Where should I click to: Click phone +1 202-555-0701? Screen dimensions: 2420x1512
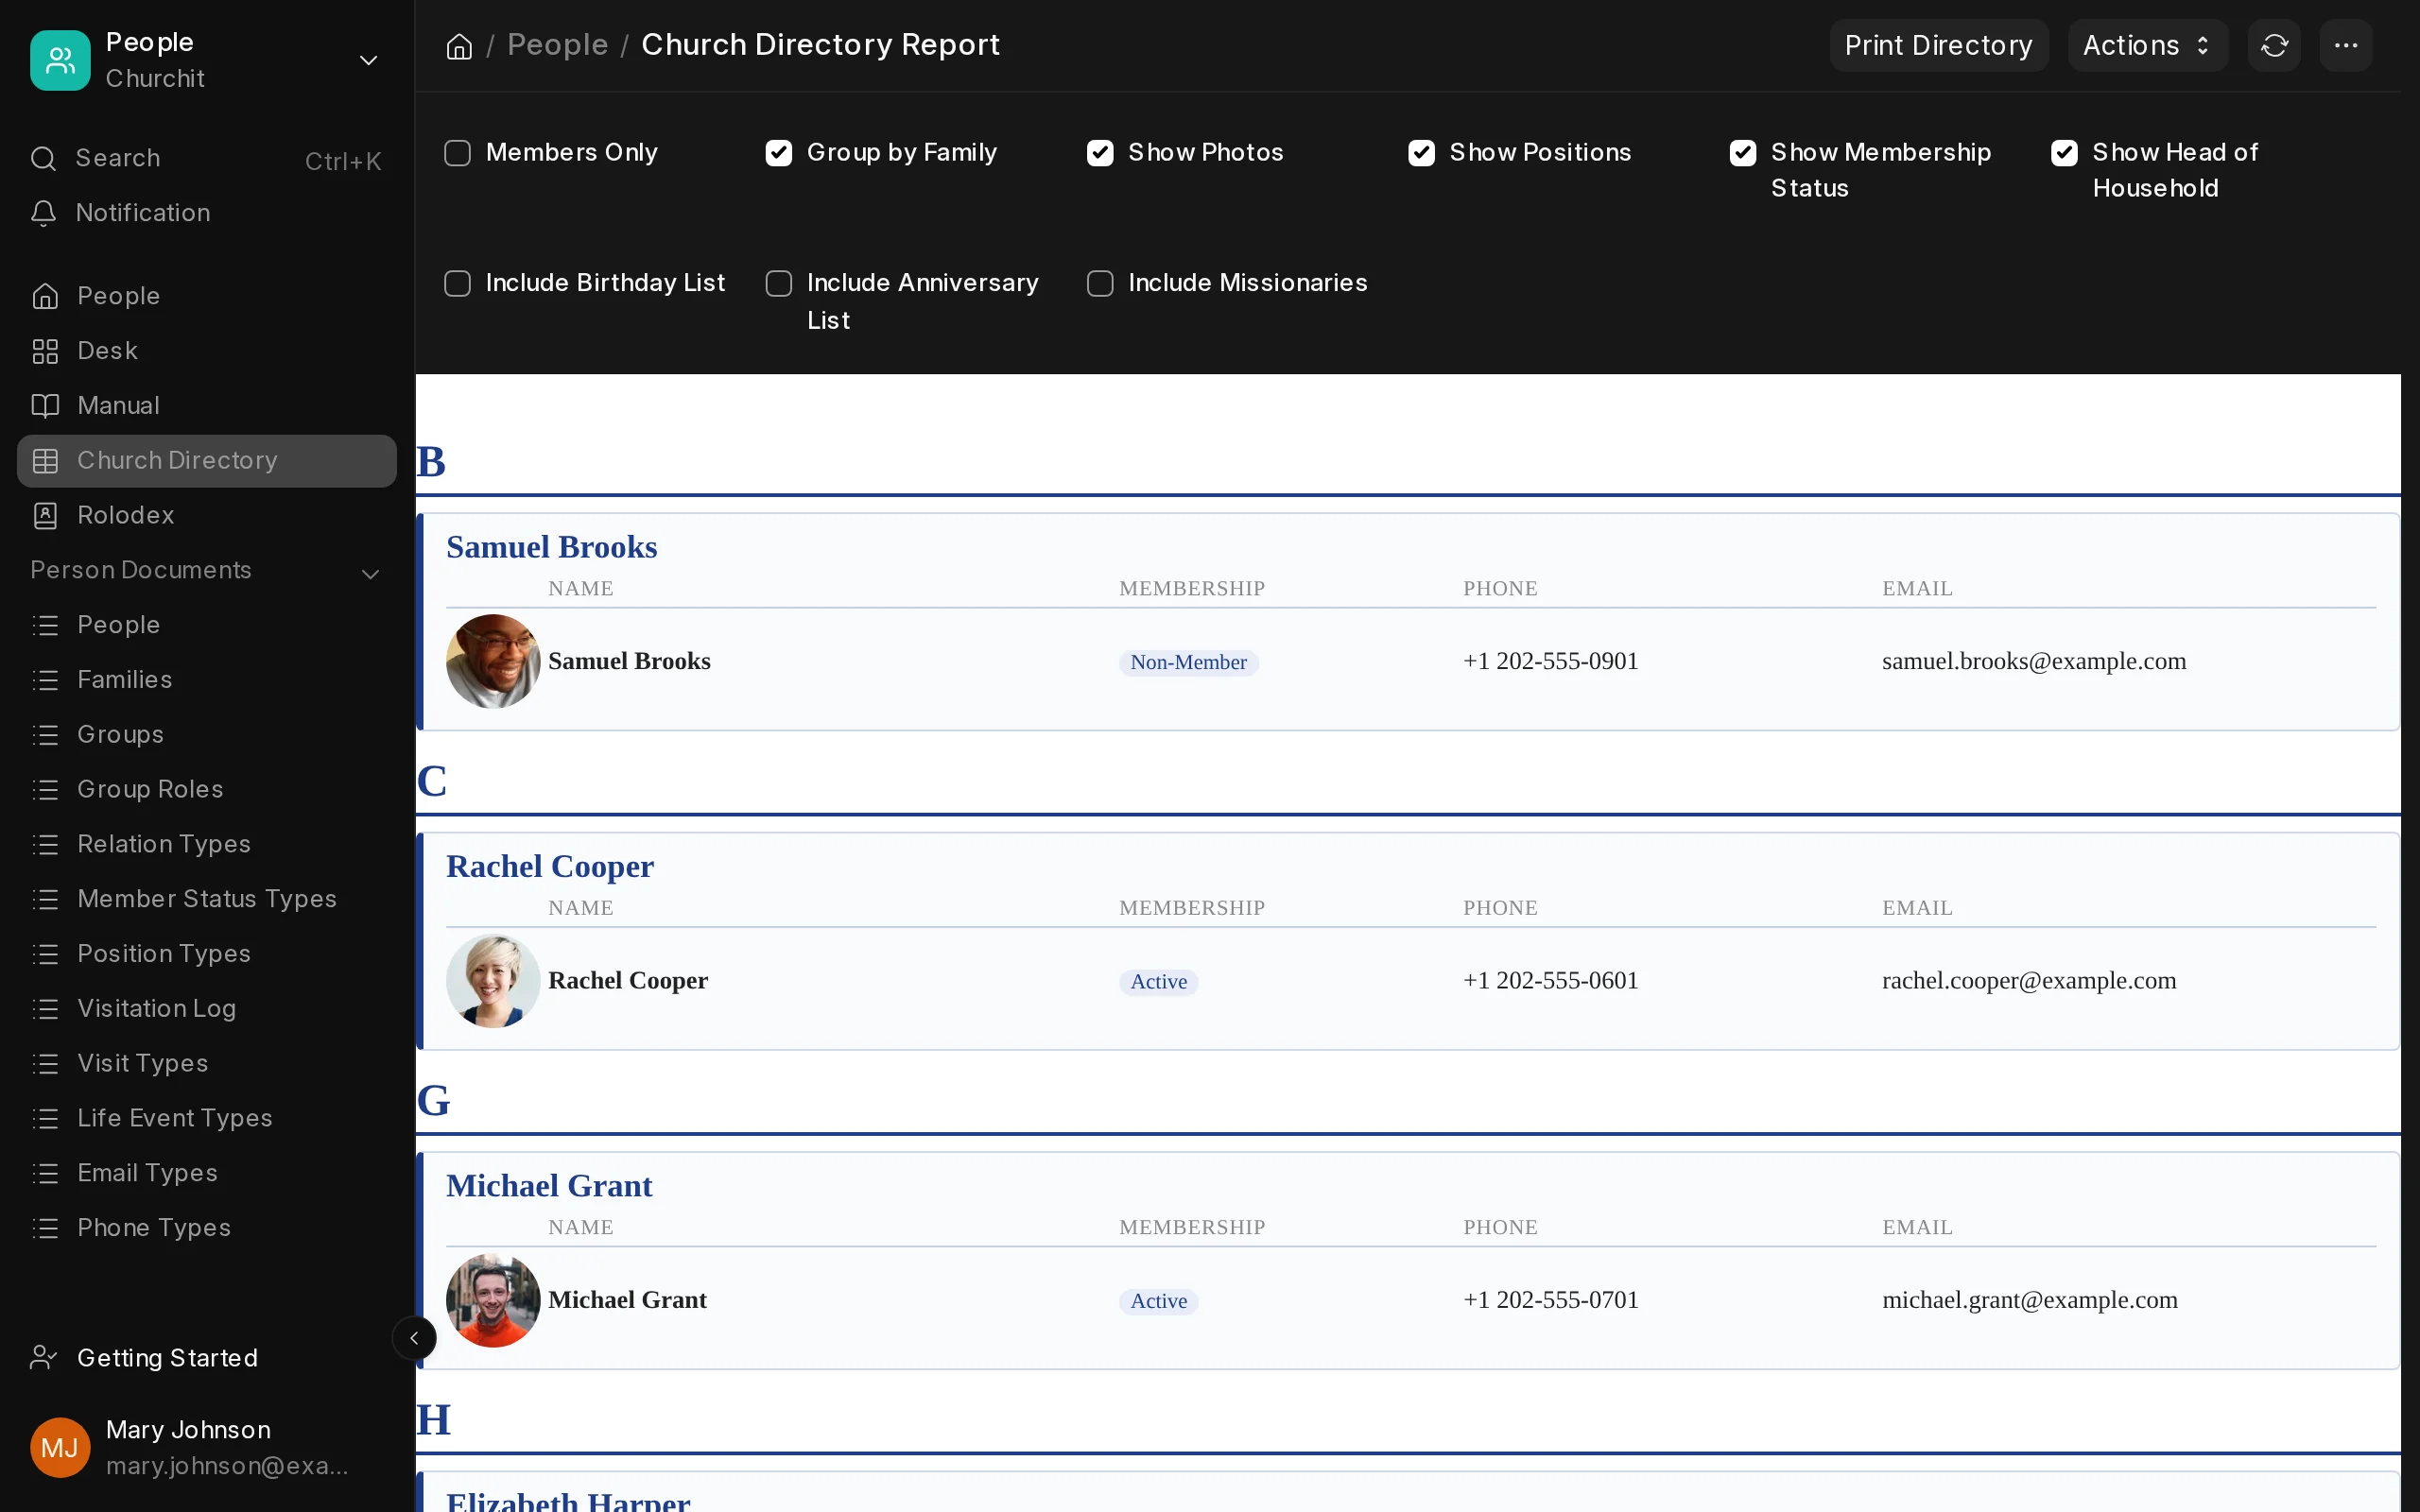pyautogui.click(x=1551, y=1300)
